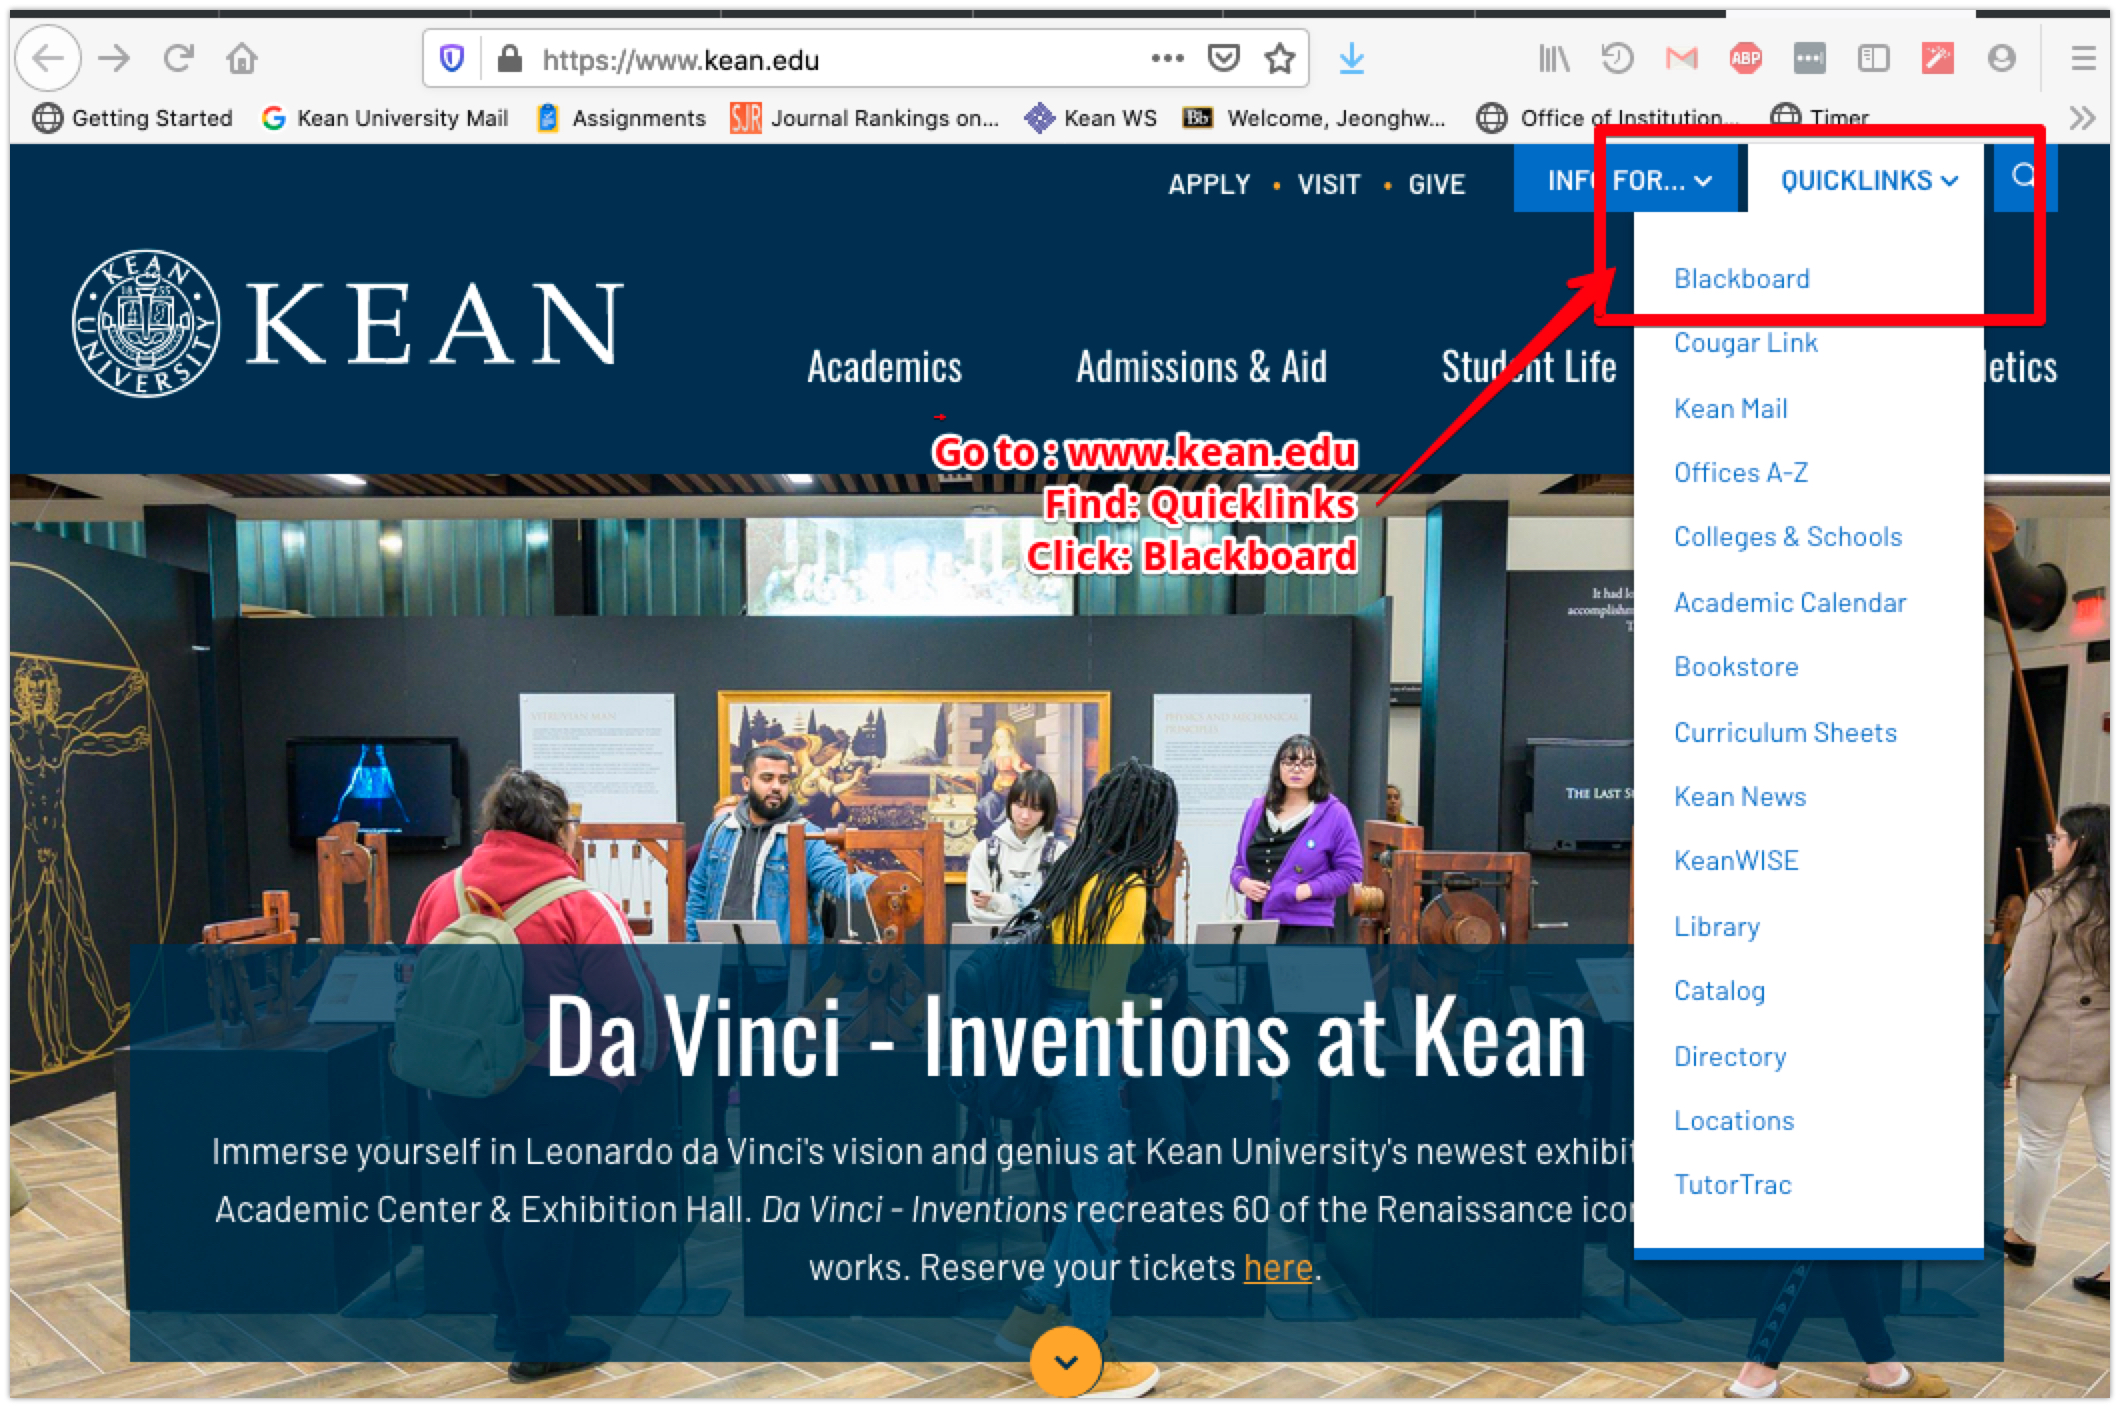Save page to Pocket icon

[x=1224, y=59]
